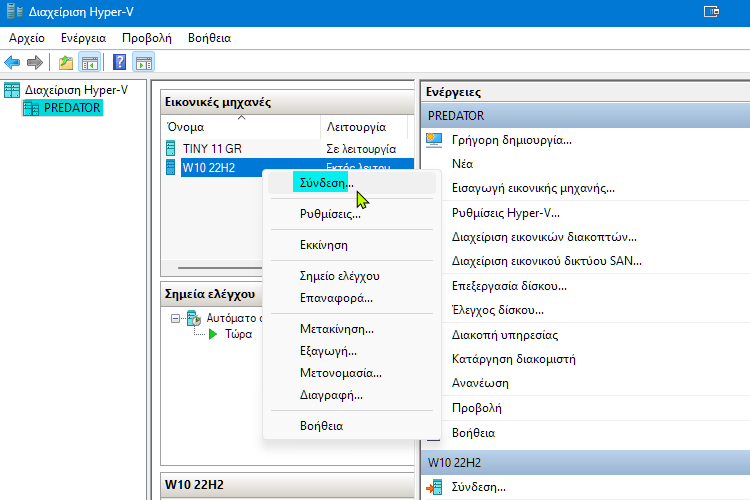Open the Ενέργεια menu
The width and height of the screenshot is (750, 500).
[x=83, y=38]
